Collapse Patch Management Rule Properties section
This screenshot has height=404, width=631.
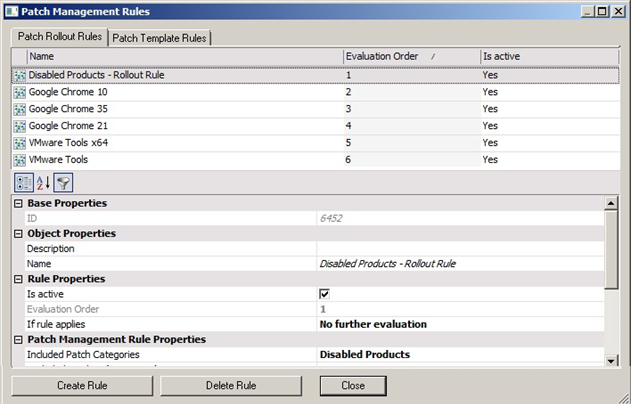[18, 339]
